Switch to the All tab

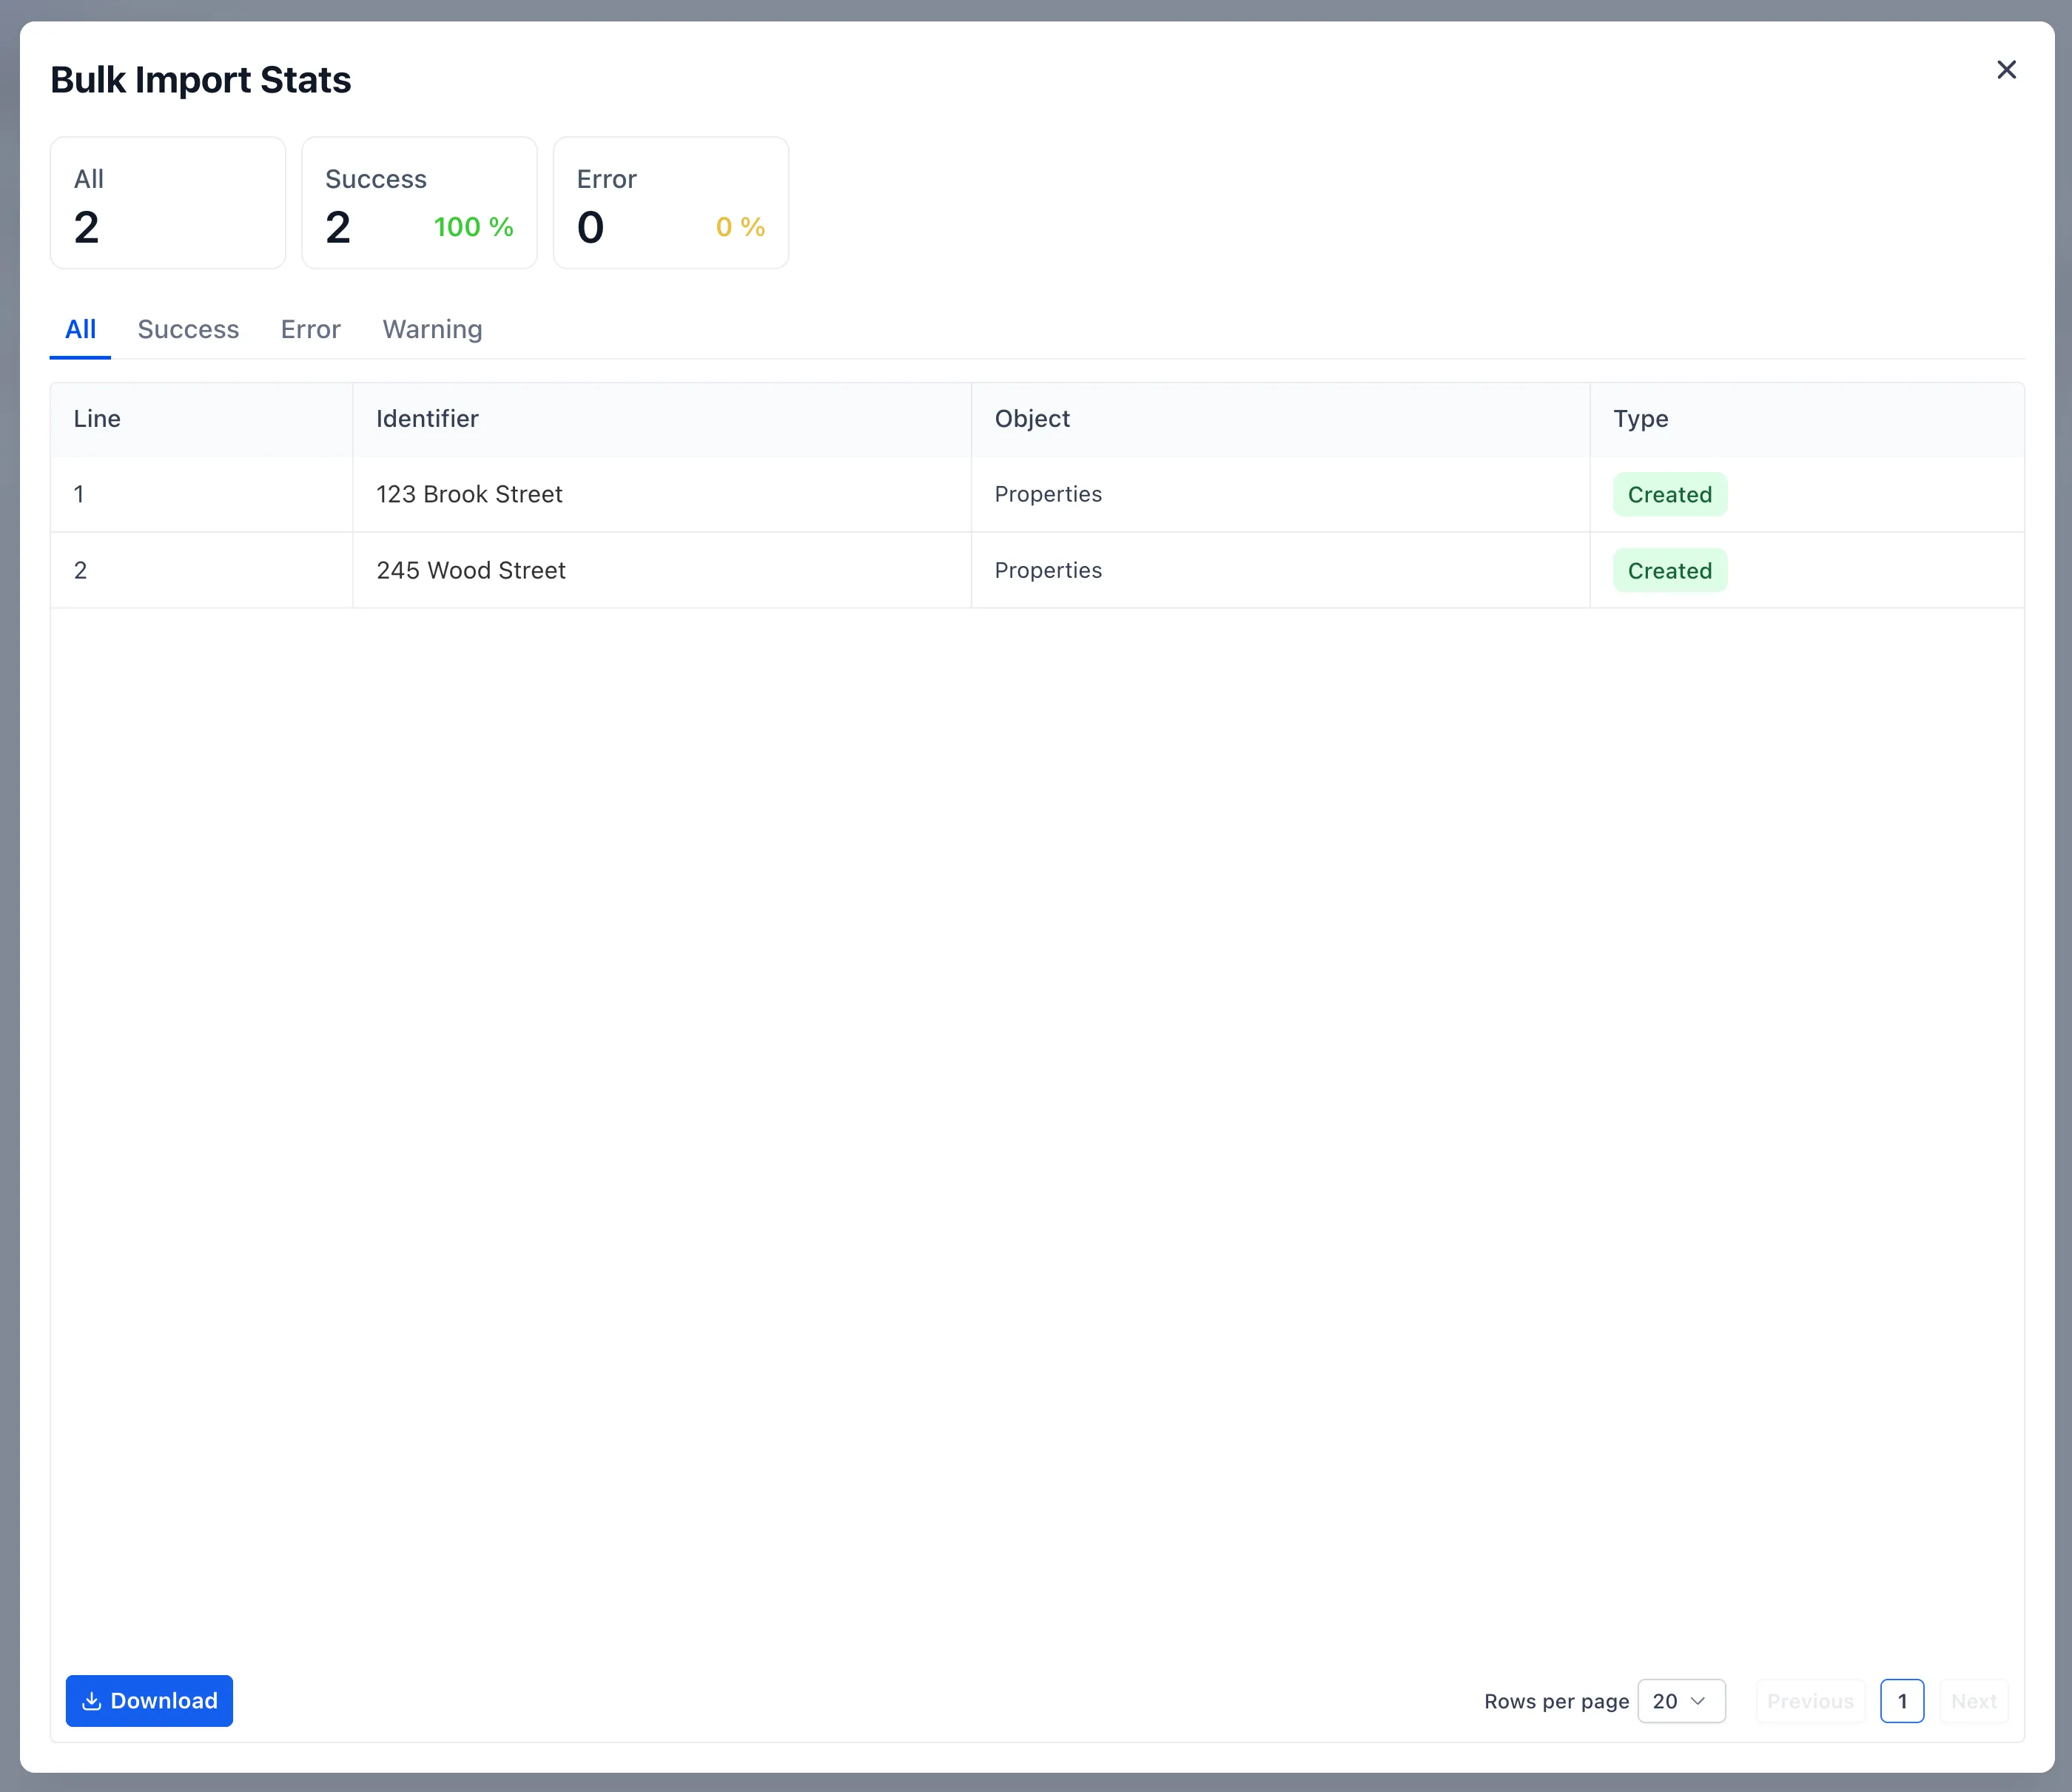pos(80,329)
